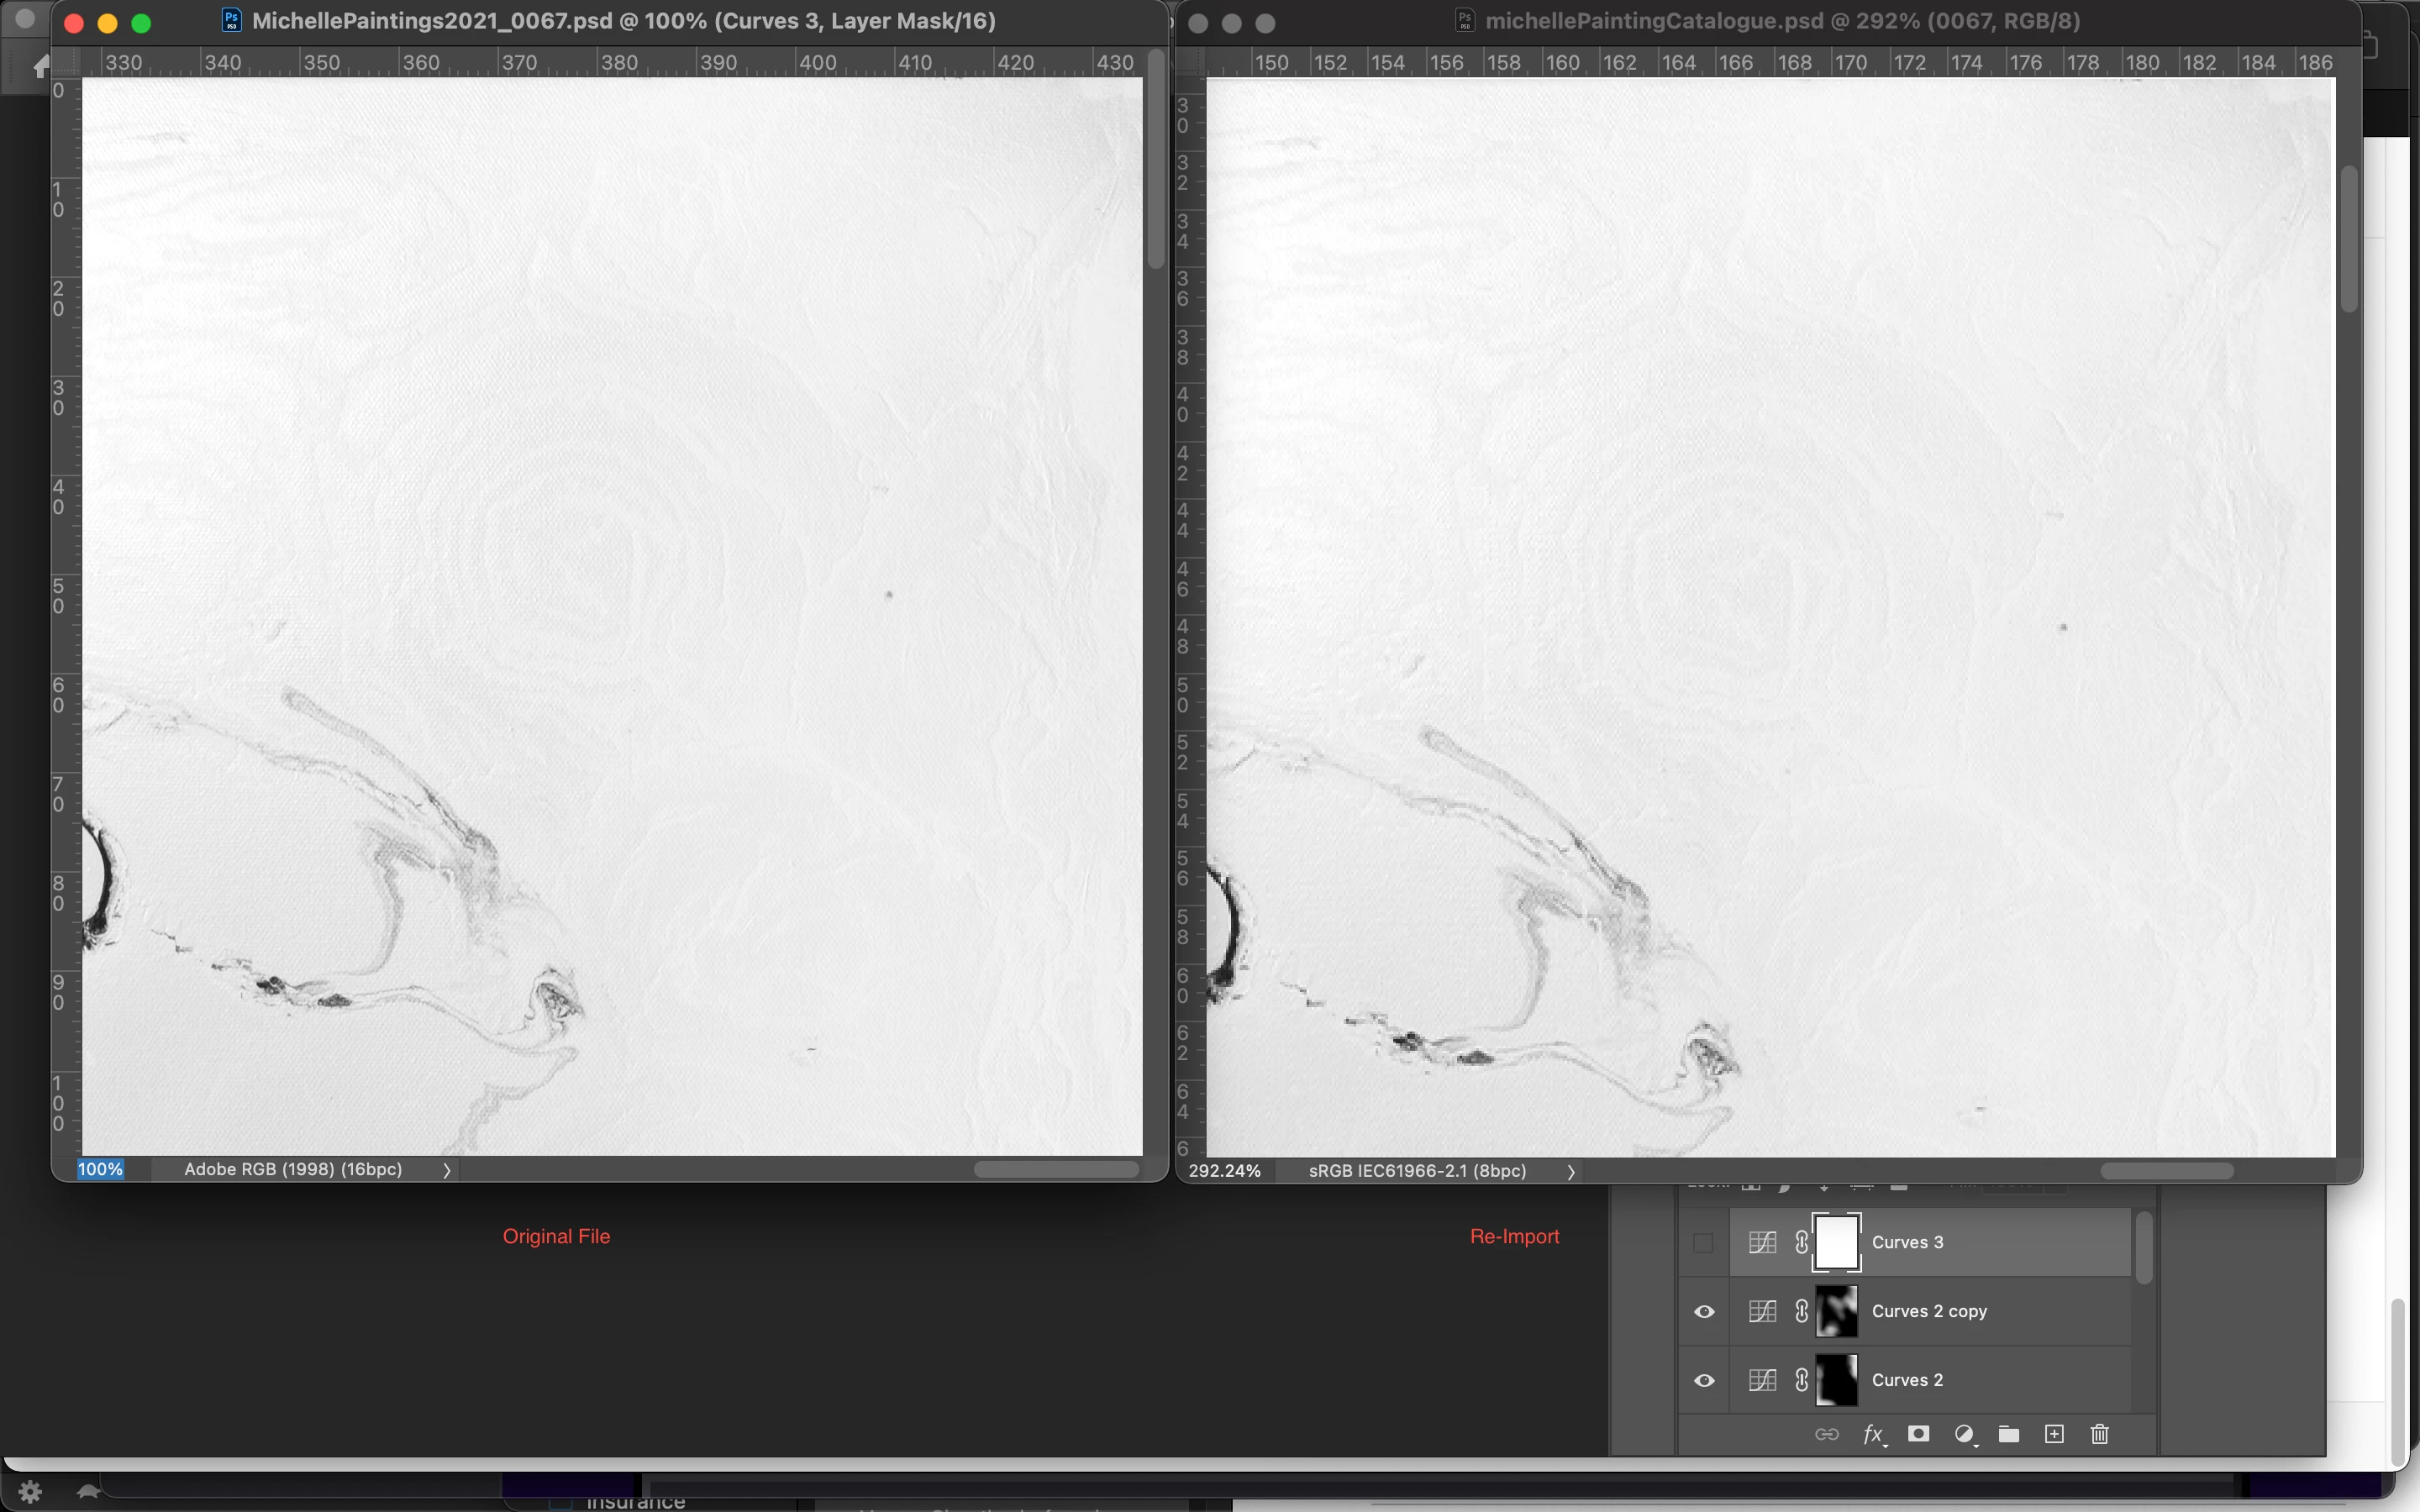Click the Curves 2 copy adjustment icon
The height and width of the screenshot is (1512, 2420).
pos(1762,1311)
